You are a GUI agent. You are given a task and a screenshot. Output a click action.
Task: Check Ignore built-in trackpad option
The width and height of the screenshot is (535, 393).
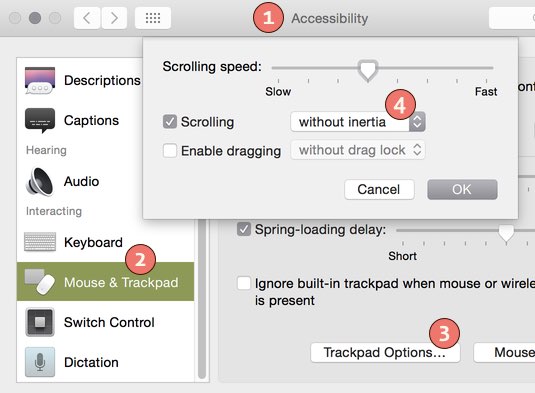[x=244, y=283]
